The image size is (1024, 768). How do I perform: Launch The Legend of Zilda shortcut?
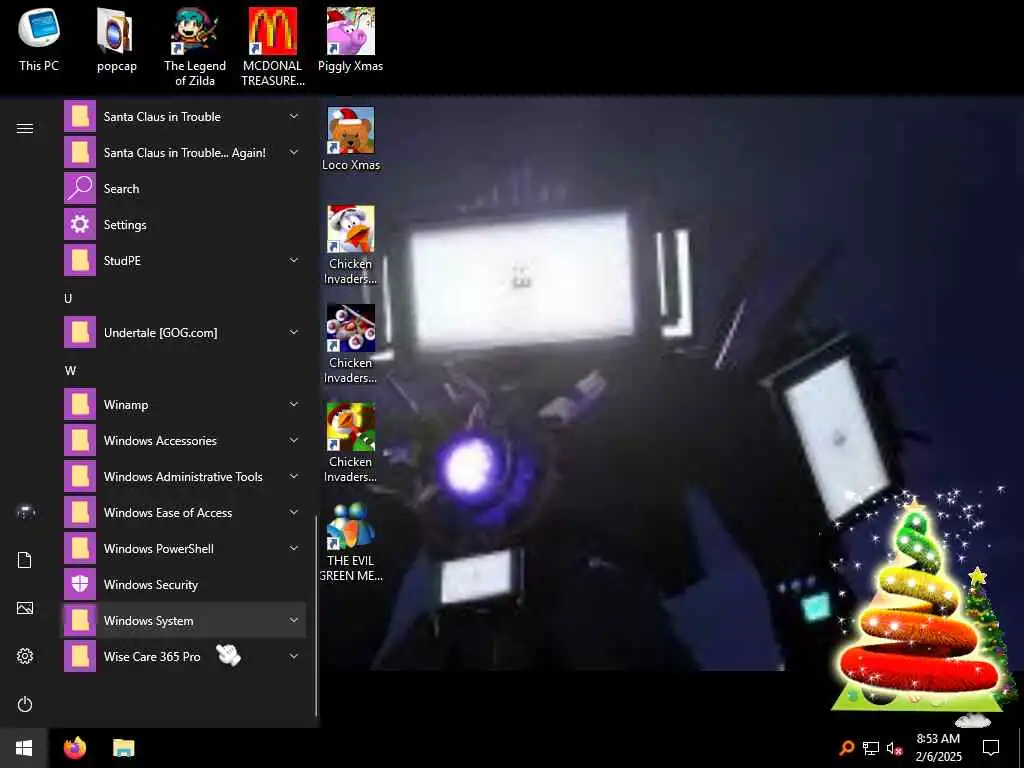coord(195,47)
